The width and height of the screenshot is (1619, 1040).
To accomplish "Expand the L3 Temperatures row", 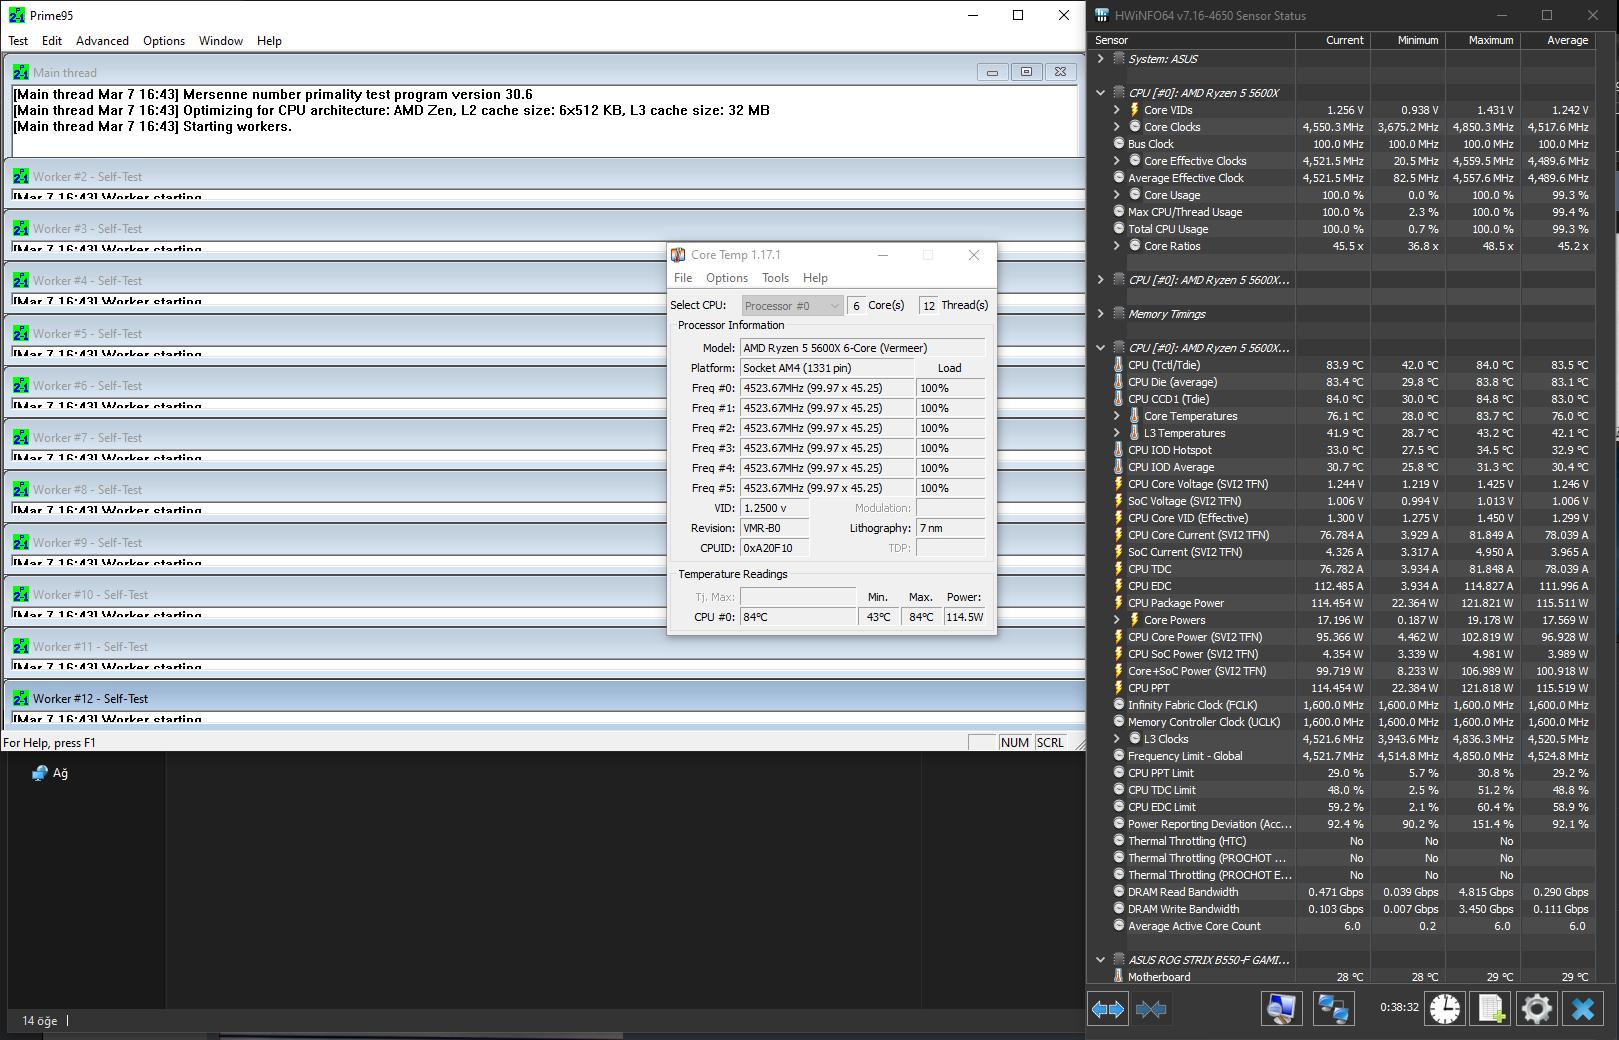I will [x=1117, y=433].
